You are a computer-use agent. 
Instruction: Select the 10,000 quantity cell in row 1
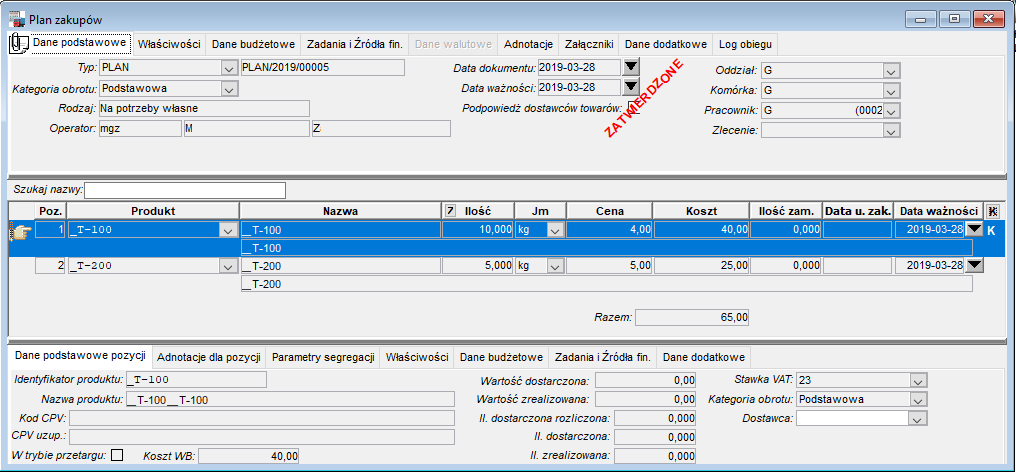click(x=478, y=230)
